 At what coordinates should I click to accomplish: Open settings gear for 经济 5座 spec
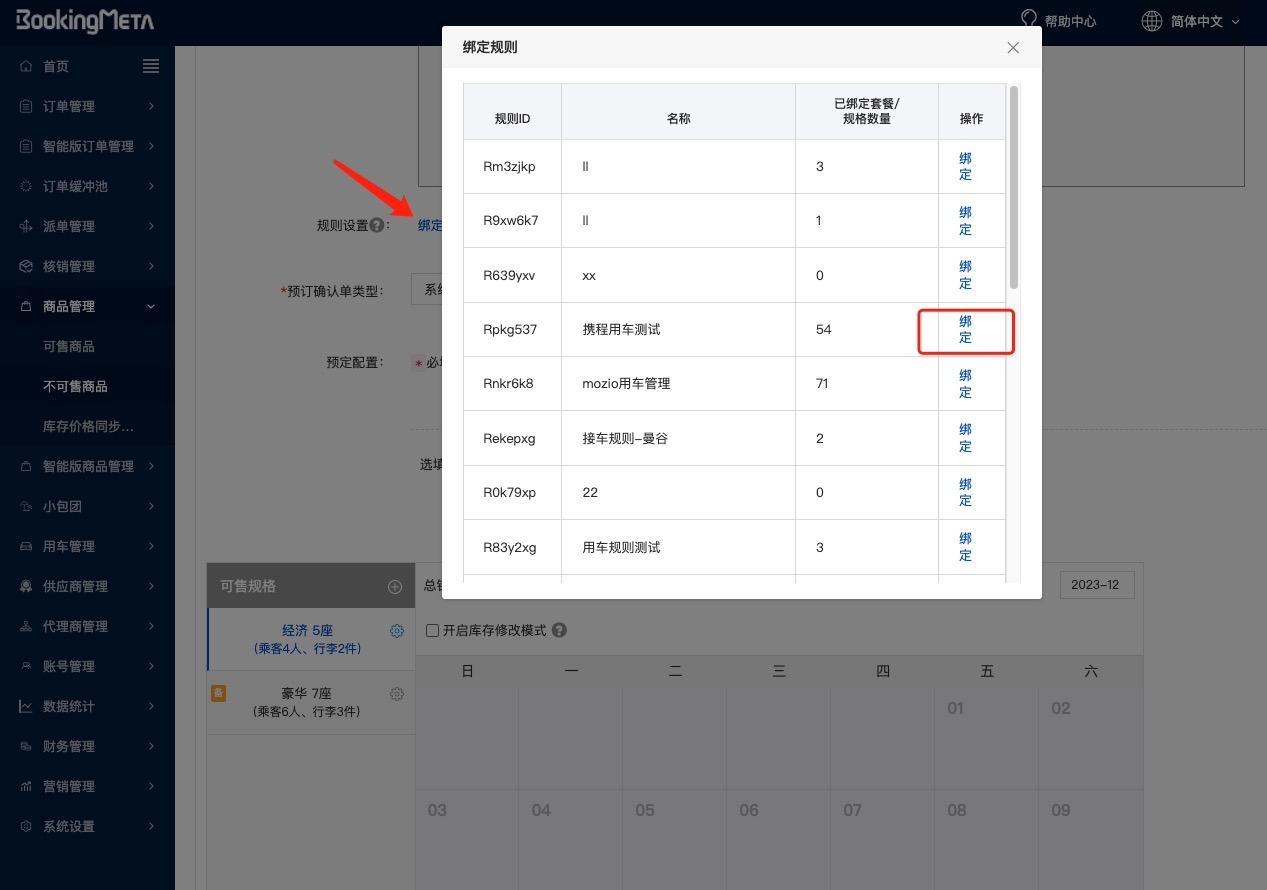[x=397, y=631]
